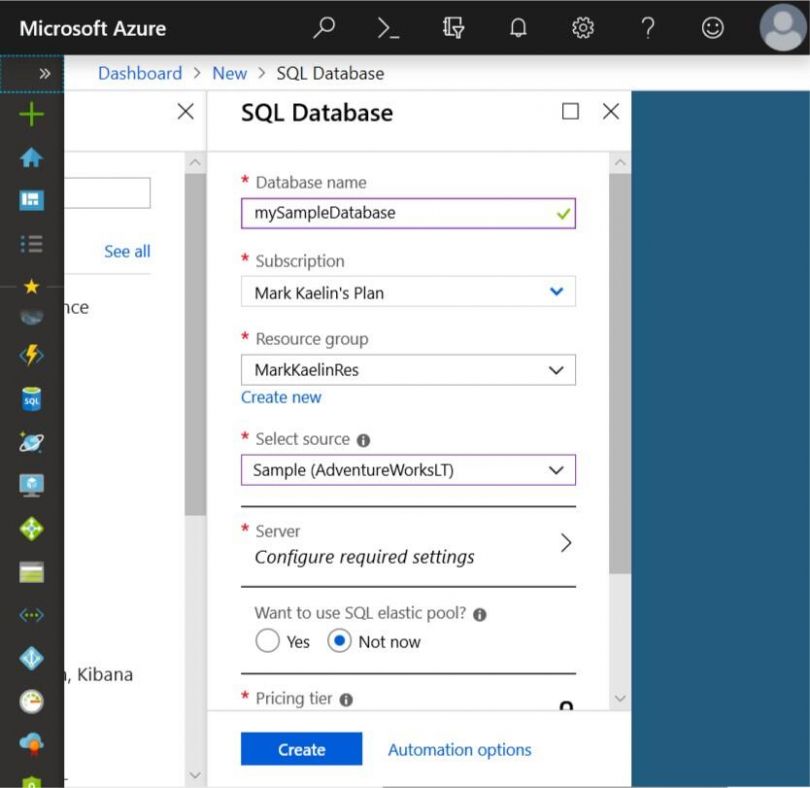Choose Yes for SQL elastic pool

click(267, 641)
